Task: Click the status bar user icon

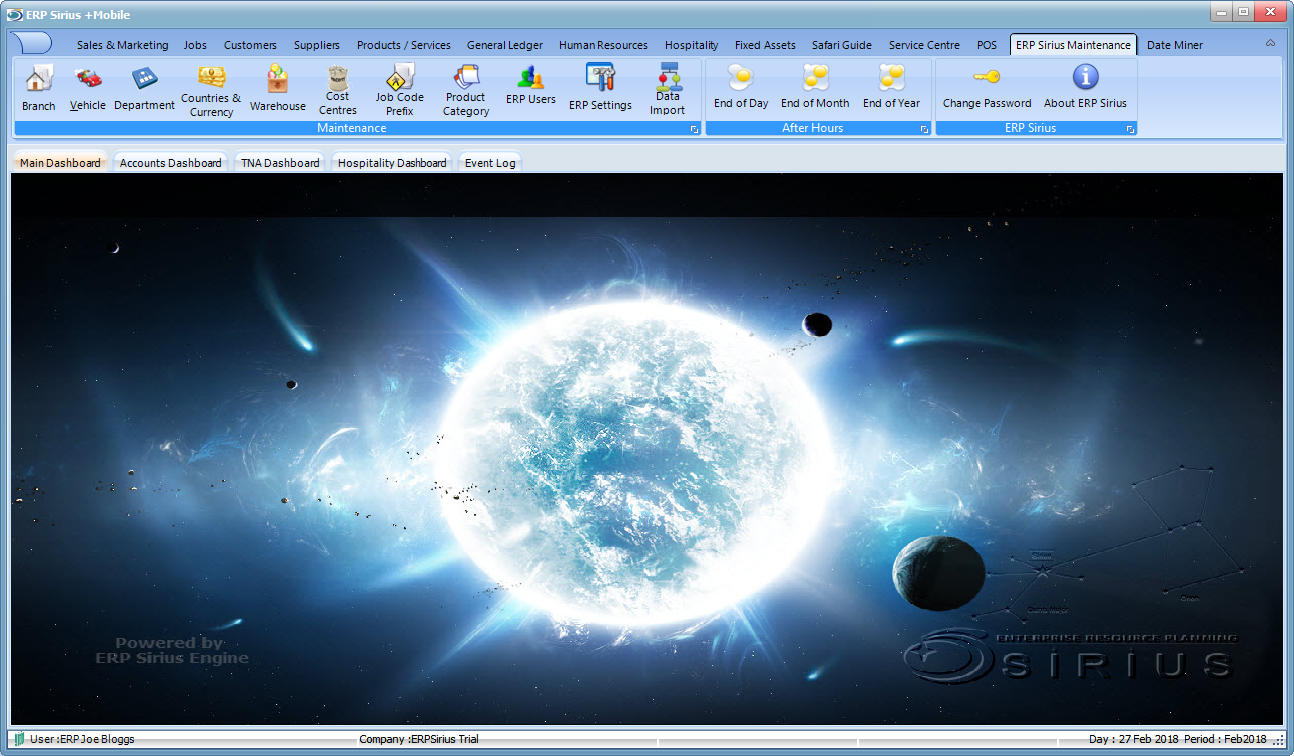Action: click(19, 739)
